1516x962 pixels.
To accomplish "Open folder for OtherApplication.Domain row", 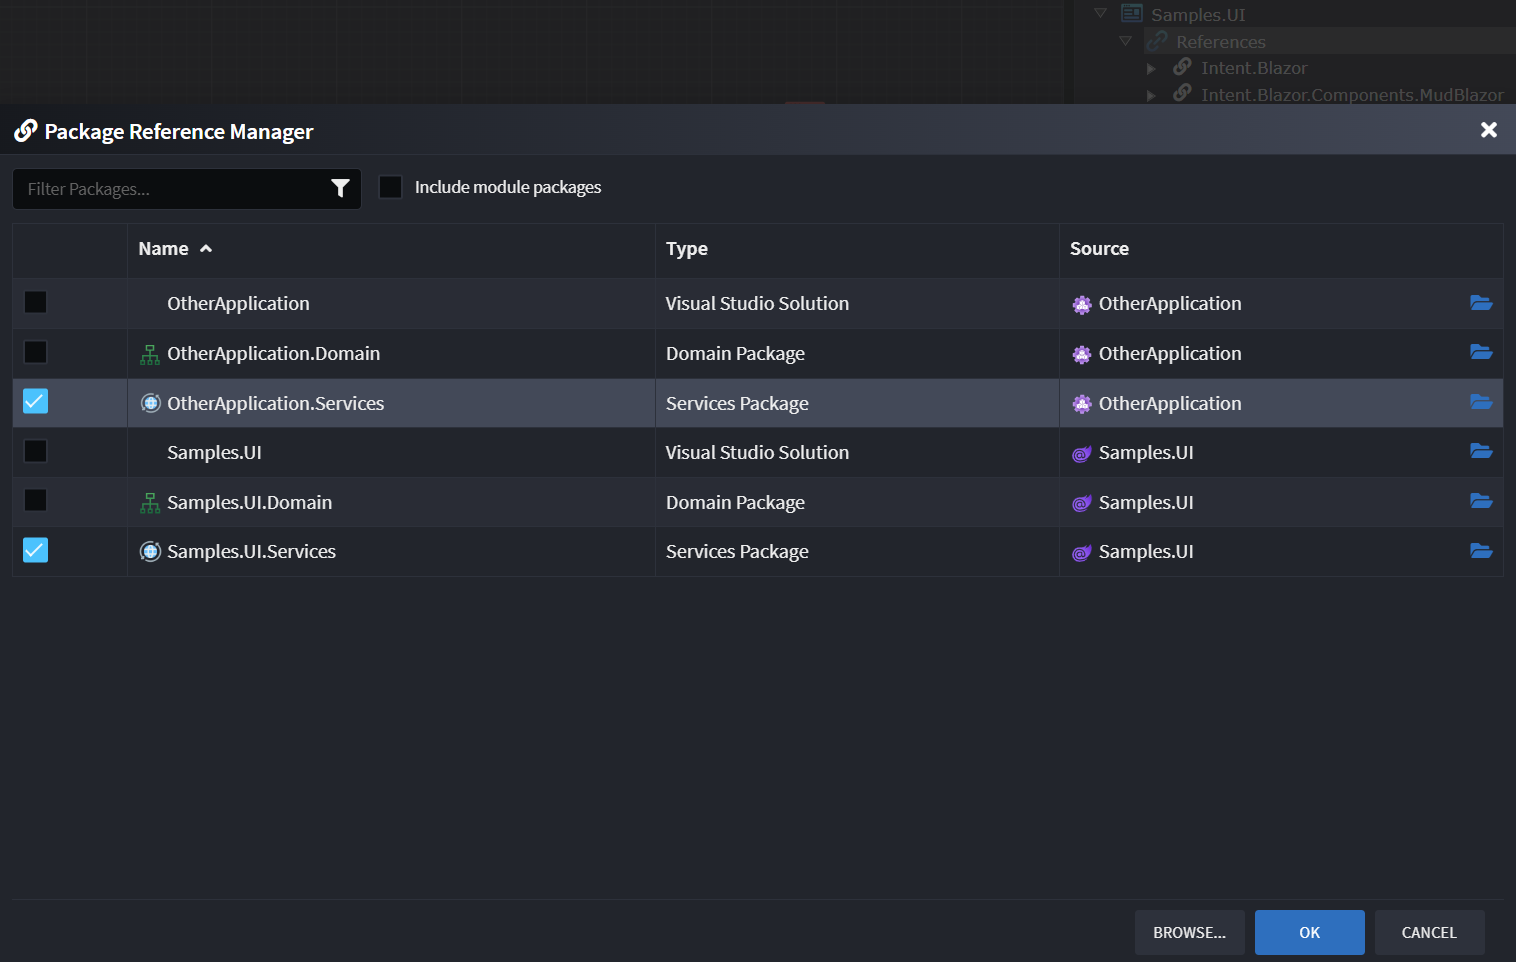I will (x=1481, y=353).
